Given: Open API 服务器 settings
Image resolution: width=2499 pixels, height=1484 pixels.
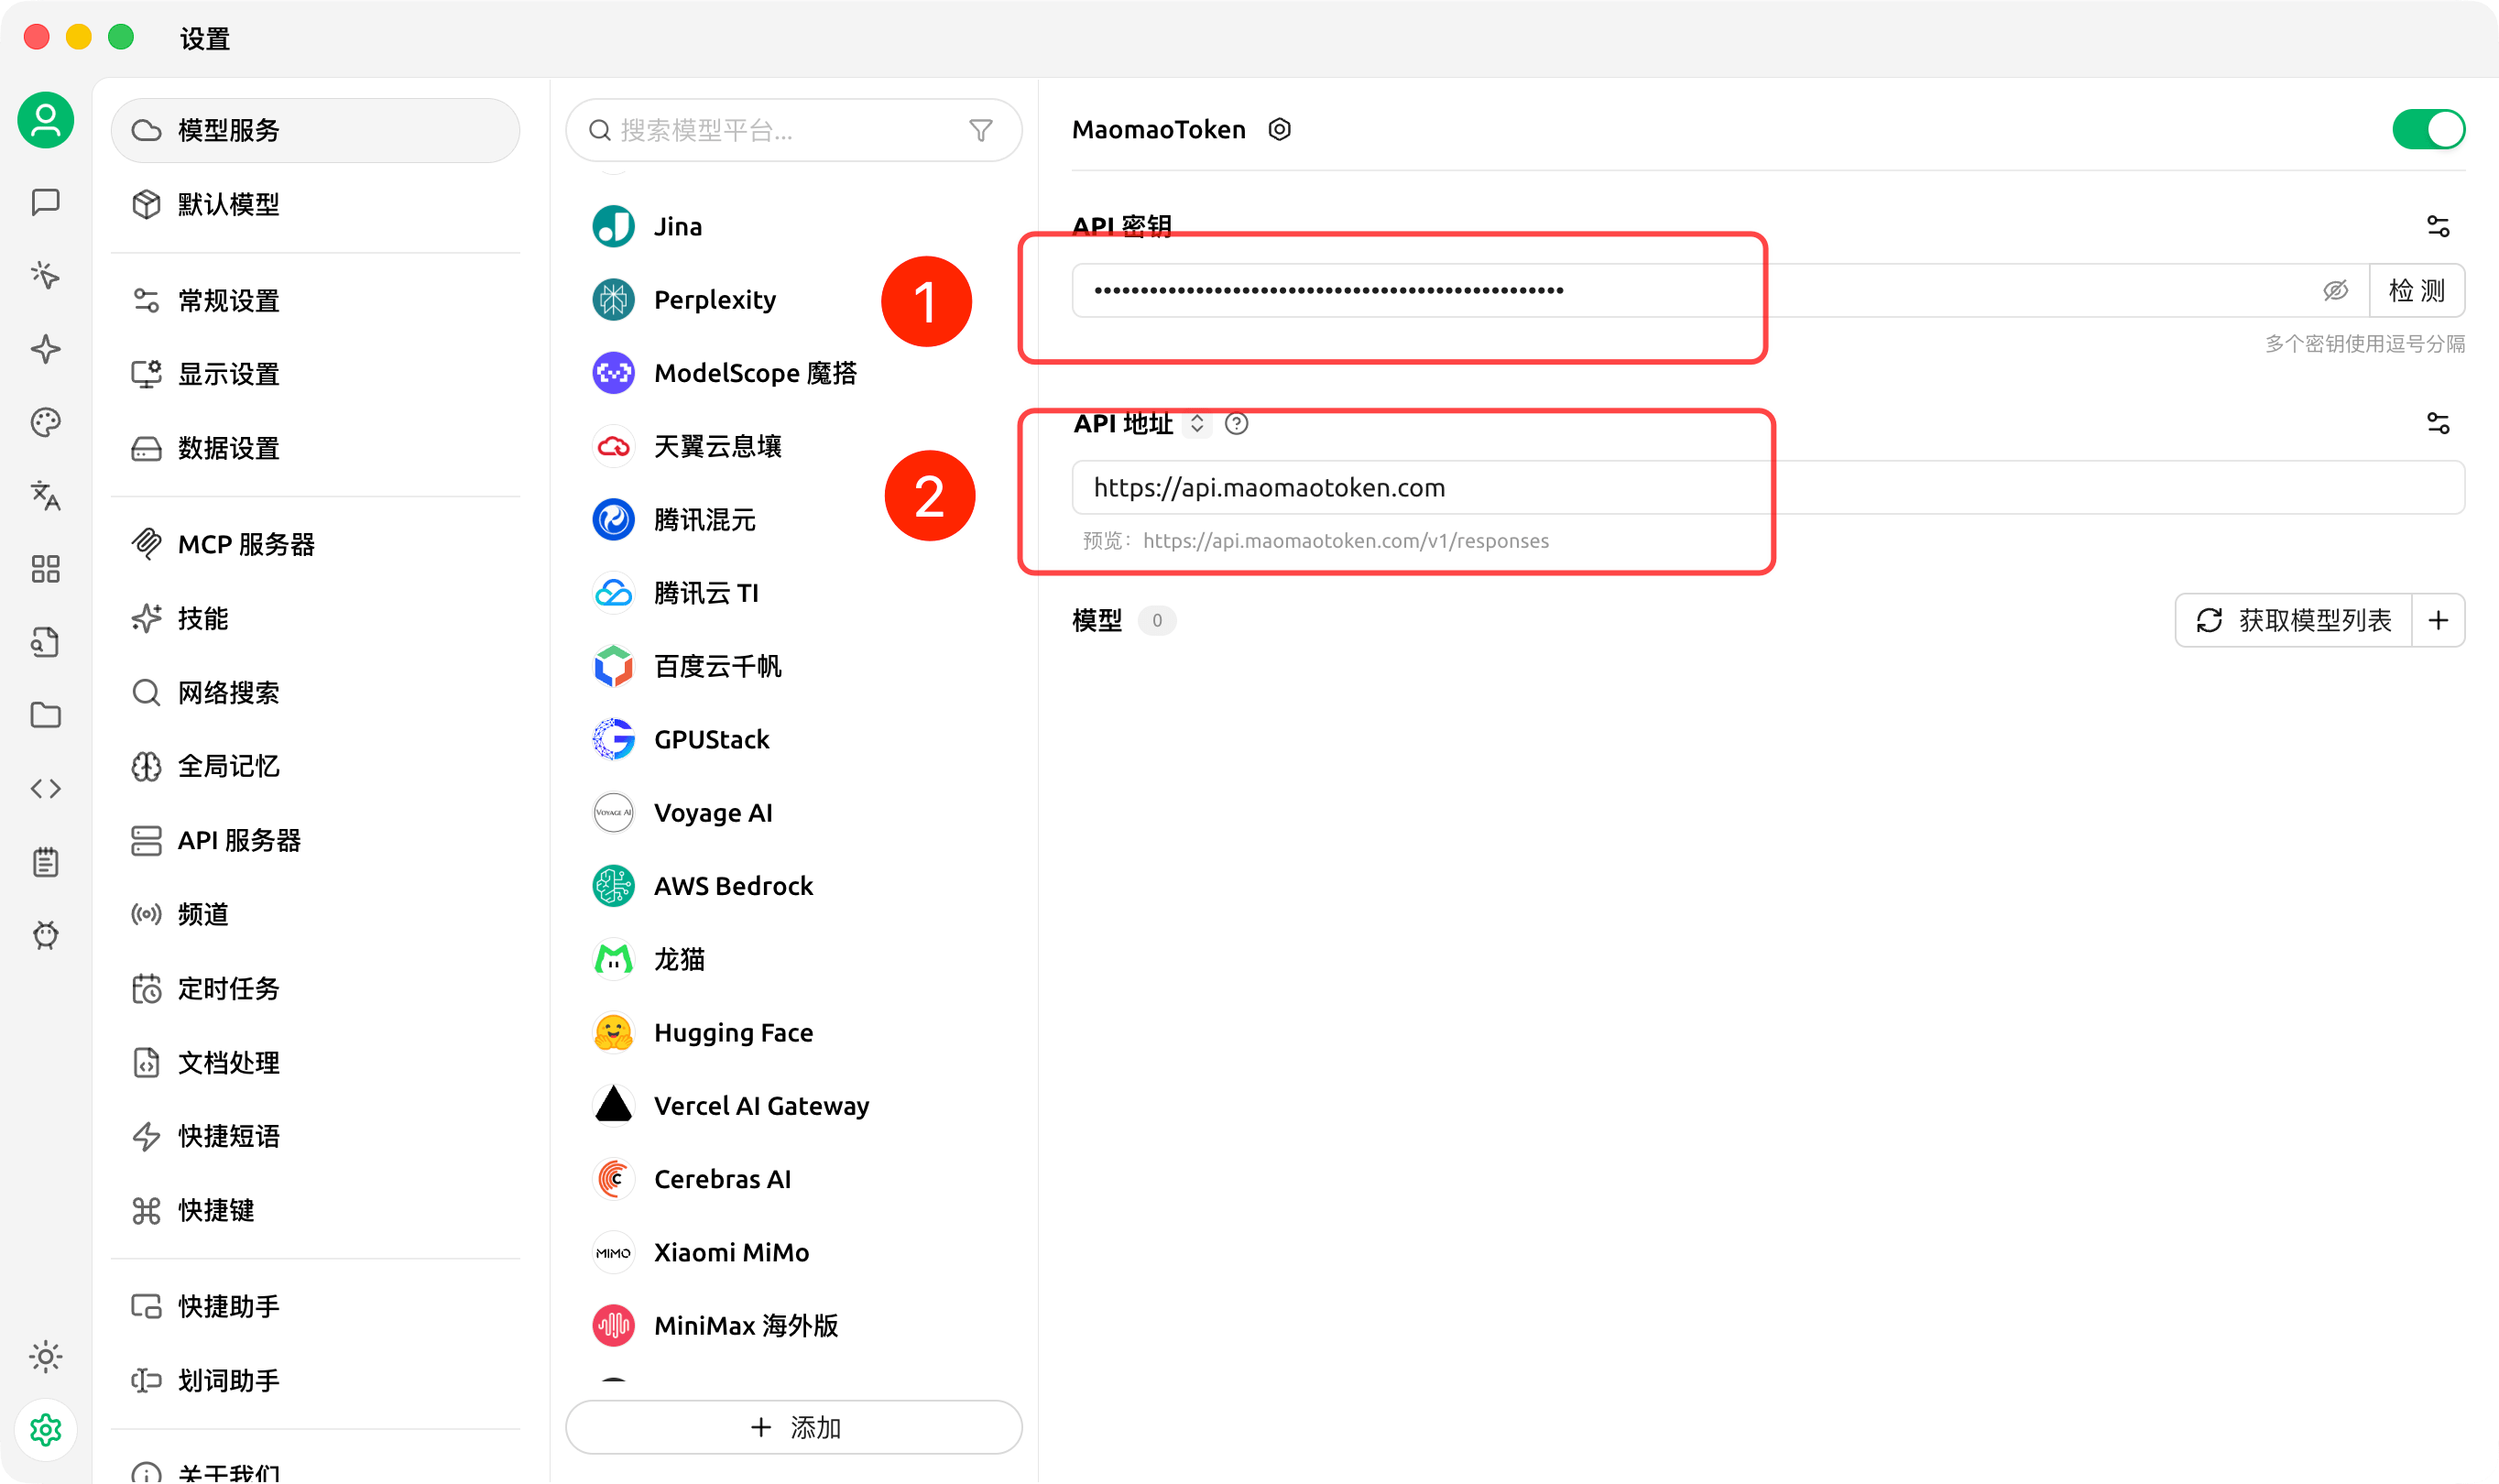Looking at the screenshot, I should [x=315, y=840].
